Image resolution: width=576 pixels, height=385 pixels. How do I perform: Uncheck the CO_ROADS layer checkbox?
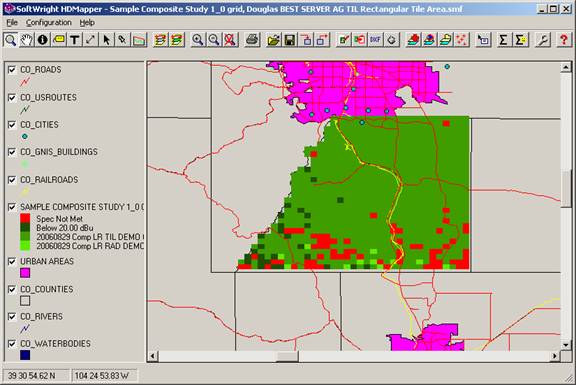pos(12,69)
